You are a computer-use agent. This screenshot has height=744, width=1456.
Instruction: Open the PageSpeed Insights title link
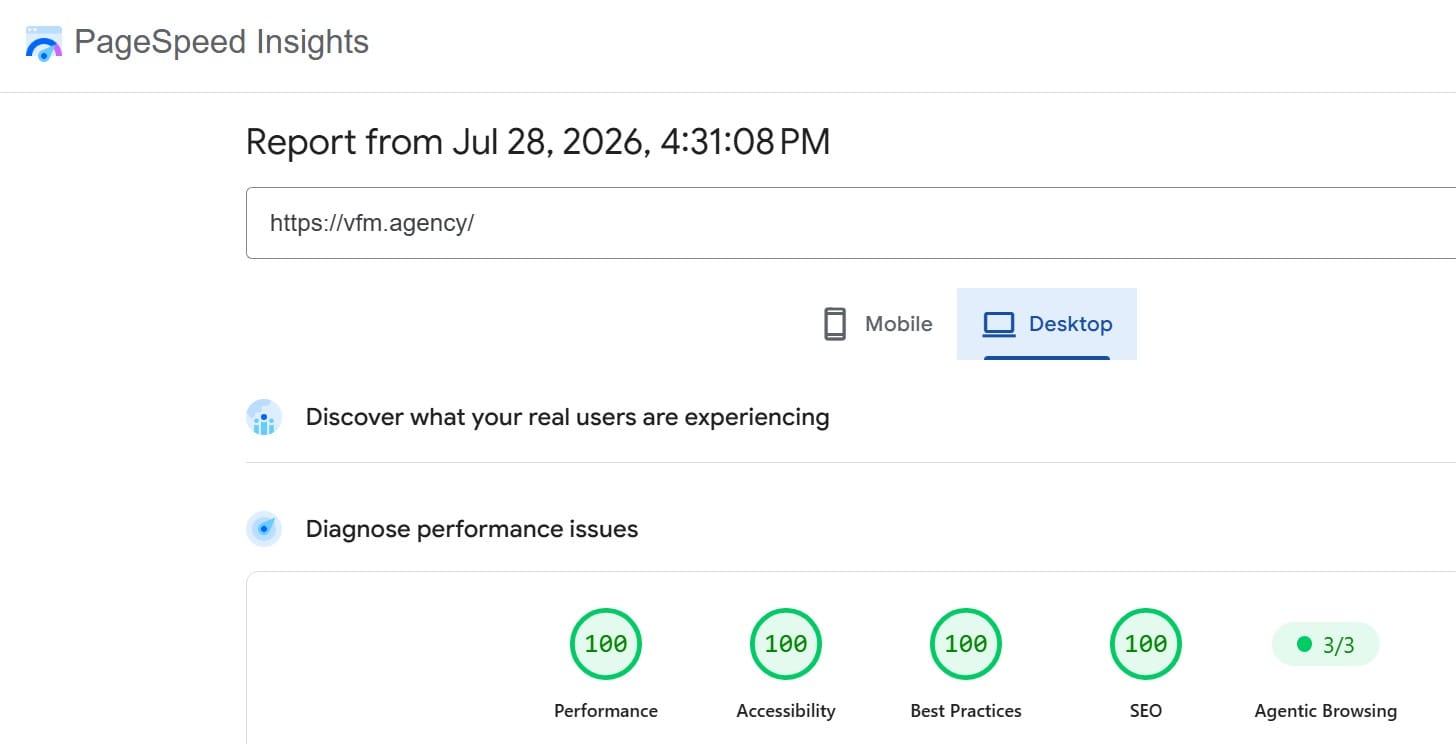pyautogui.click(x=221, y=43)
